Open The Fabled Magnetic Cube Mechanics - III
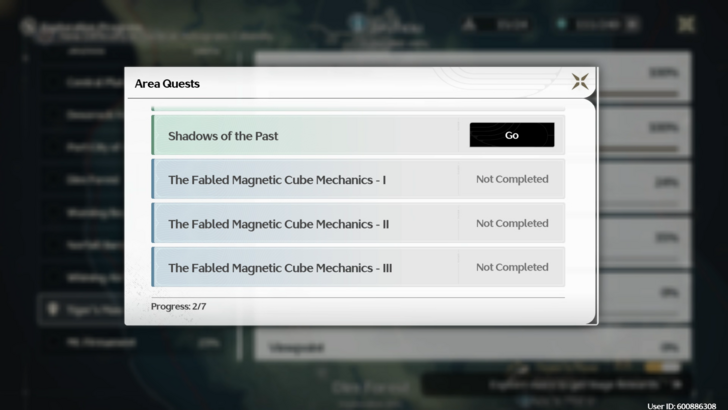This screenshot has height=410, width=728. tap(280, 268)
